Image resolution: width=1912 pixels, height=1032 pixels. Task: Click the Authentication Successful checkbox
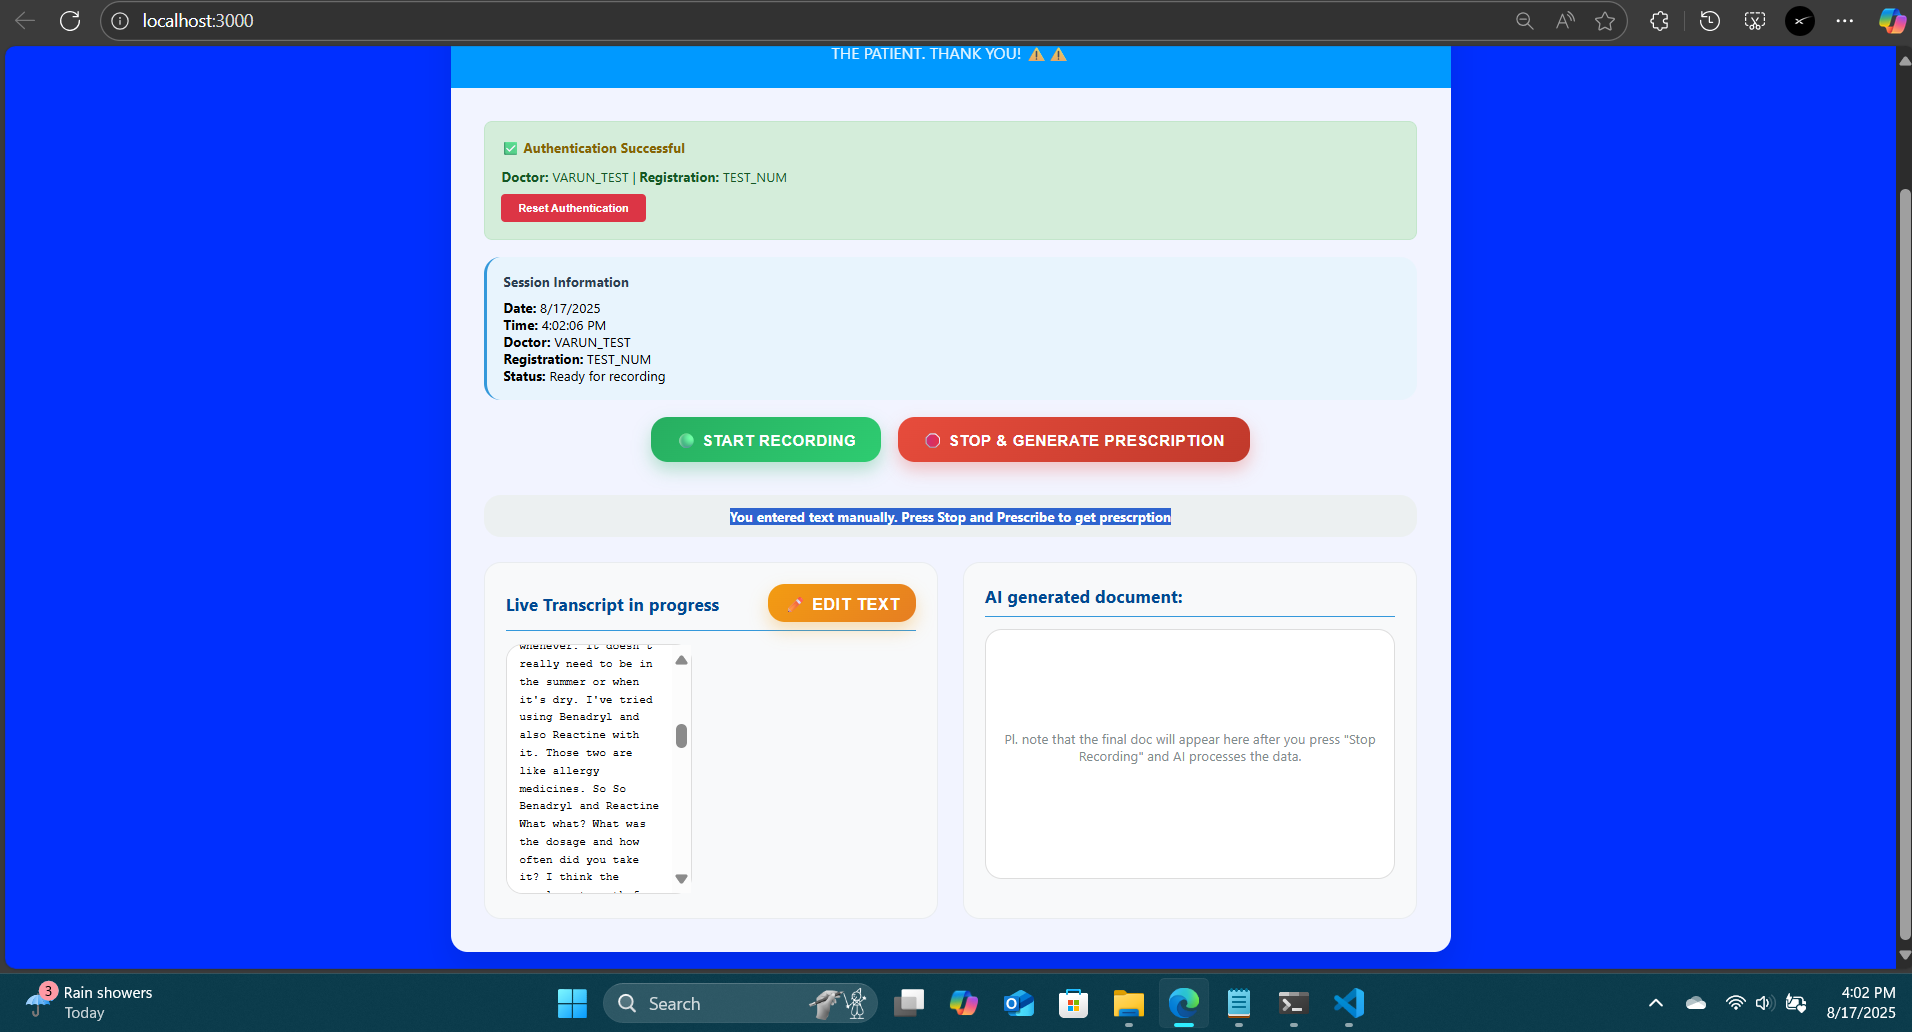tap(510, 147)
